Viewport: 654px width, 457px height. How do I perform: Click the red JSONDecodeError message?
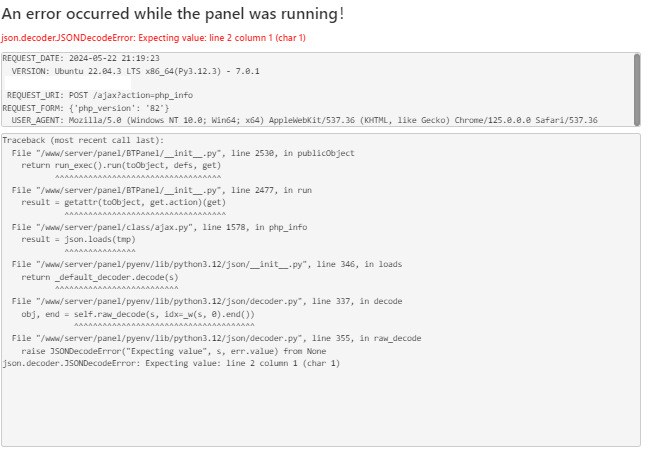(x=153, y=38)
